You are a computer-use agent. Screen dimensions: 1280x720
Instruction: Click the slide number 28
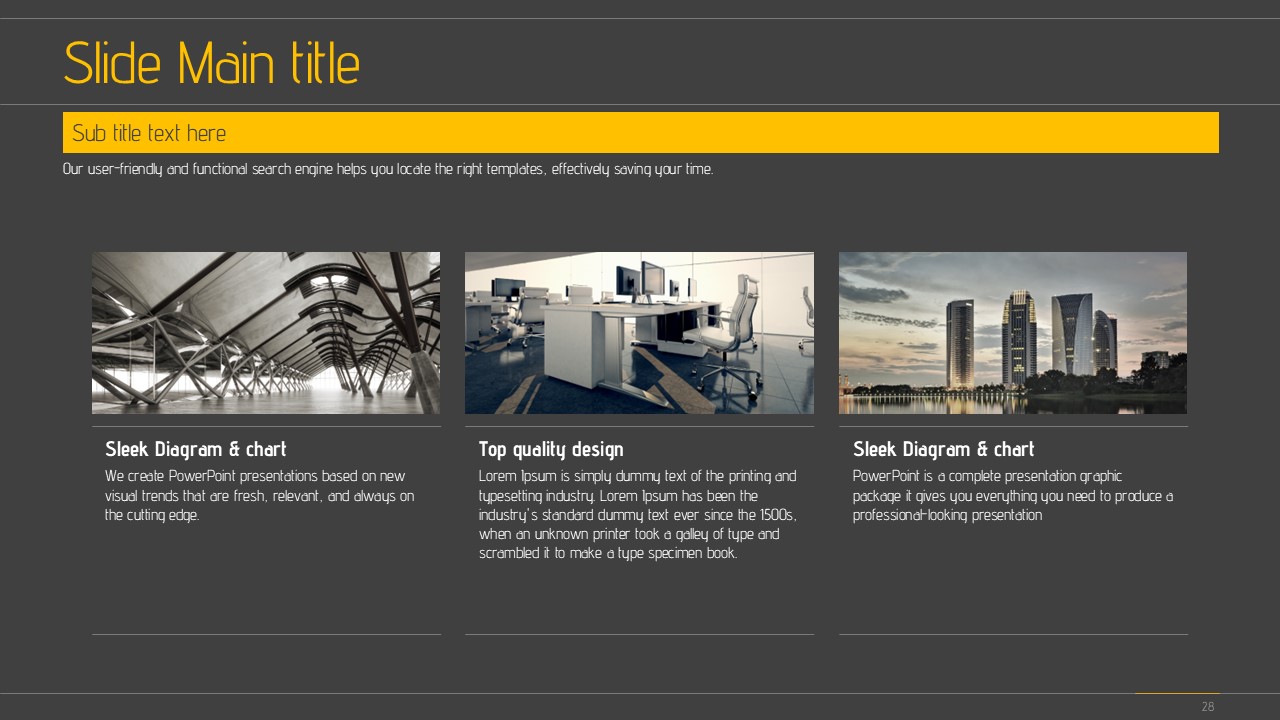pyautogui.click(x=1207, y=707)
